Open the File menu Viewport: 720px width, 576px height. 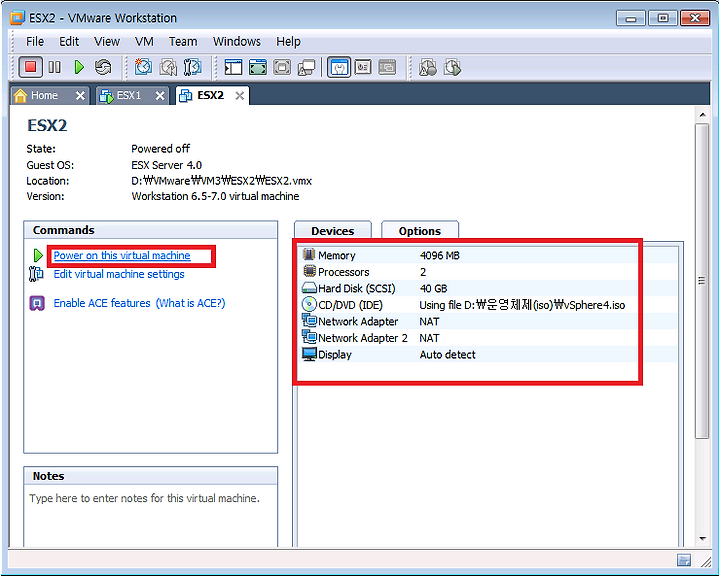pos(35,41)
